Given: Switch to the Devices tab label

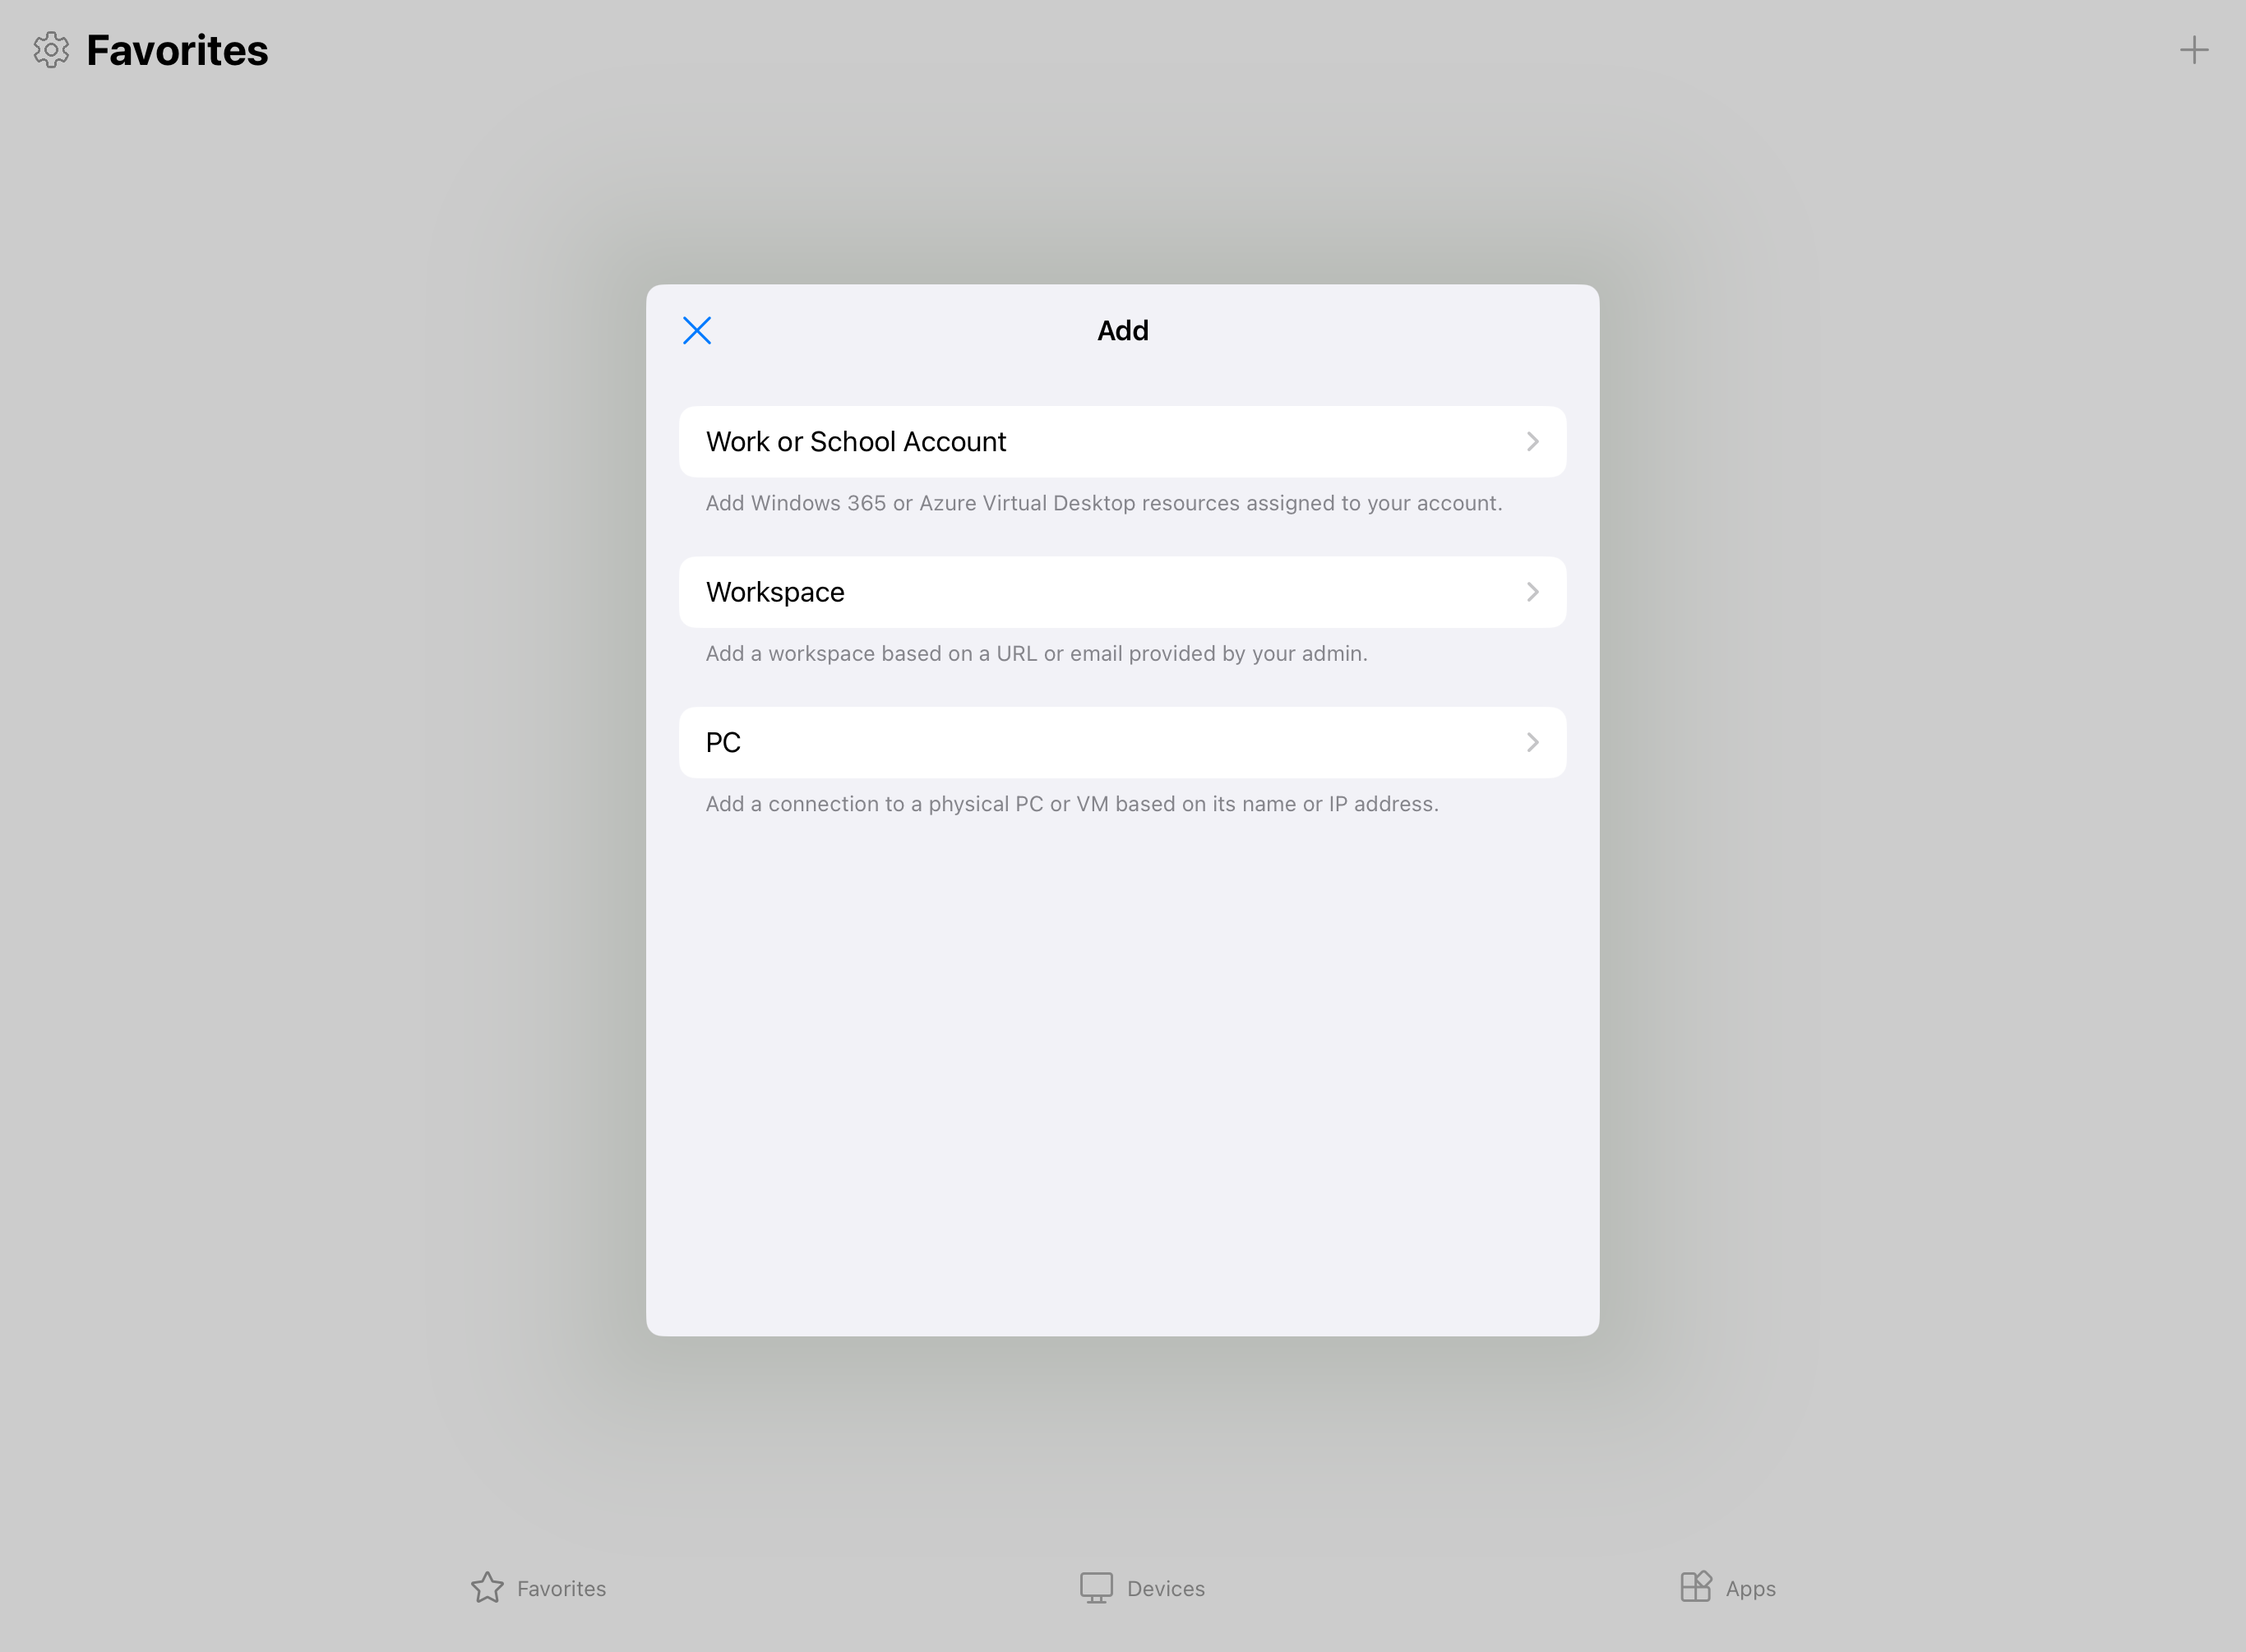Looking at the screenshot, I should point(1165,1588).
